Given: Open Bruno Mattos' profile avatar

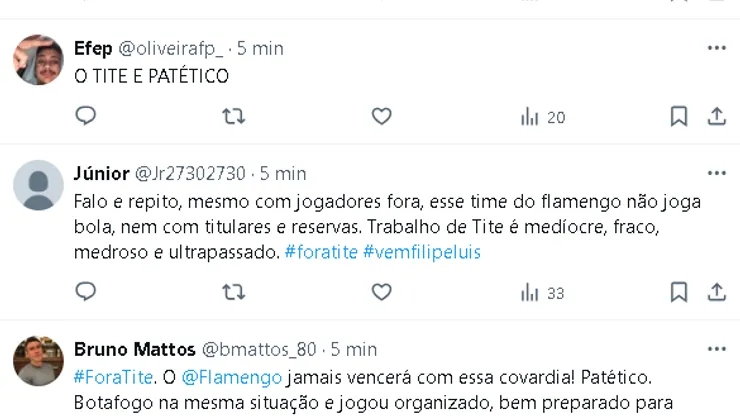Looking at the screenshot, I should pos(39,361).
